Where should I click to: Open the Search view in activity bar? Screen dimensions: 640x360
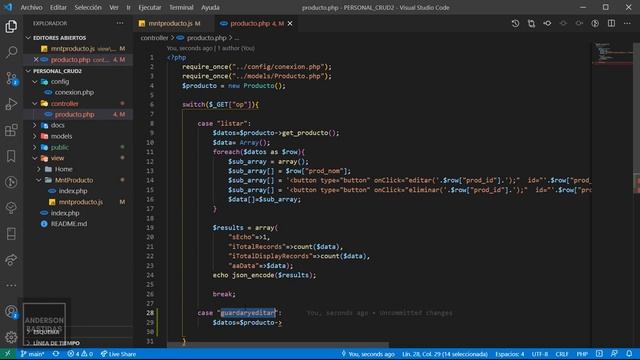tap(11, 52)
